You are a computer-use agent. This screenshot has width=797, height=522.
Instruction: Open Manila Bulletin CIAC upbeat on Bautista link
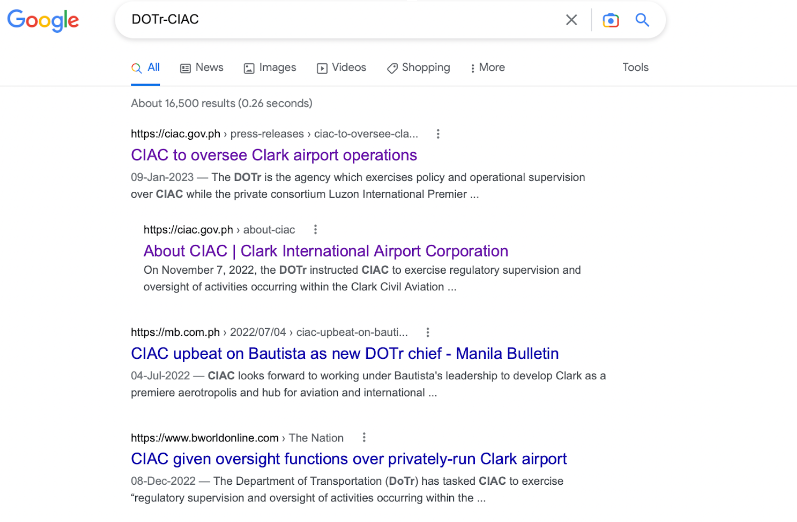[345, 354]
